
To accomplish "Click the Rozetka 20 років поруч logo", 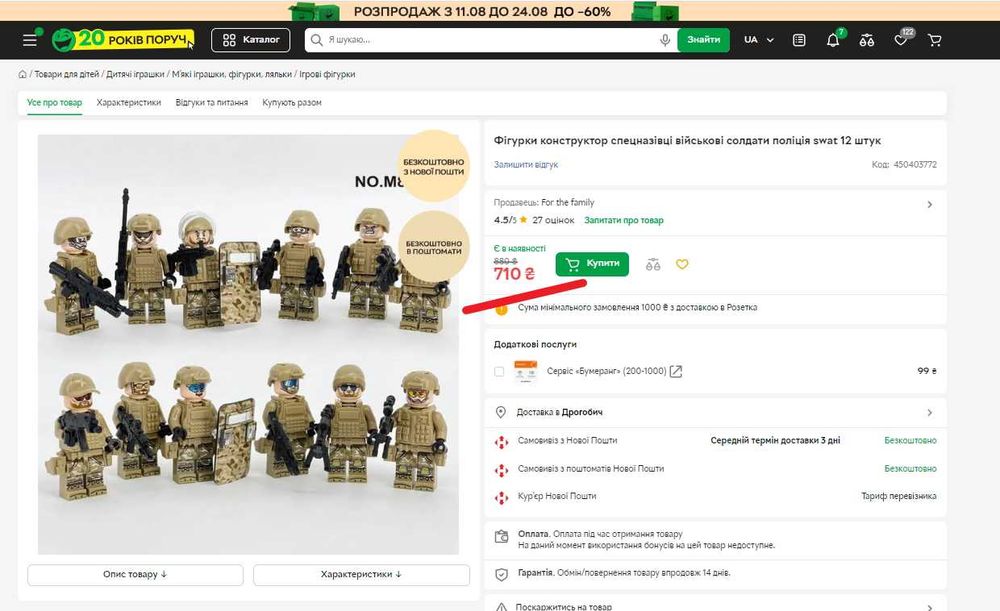I will point(123,40).
